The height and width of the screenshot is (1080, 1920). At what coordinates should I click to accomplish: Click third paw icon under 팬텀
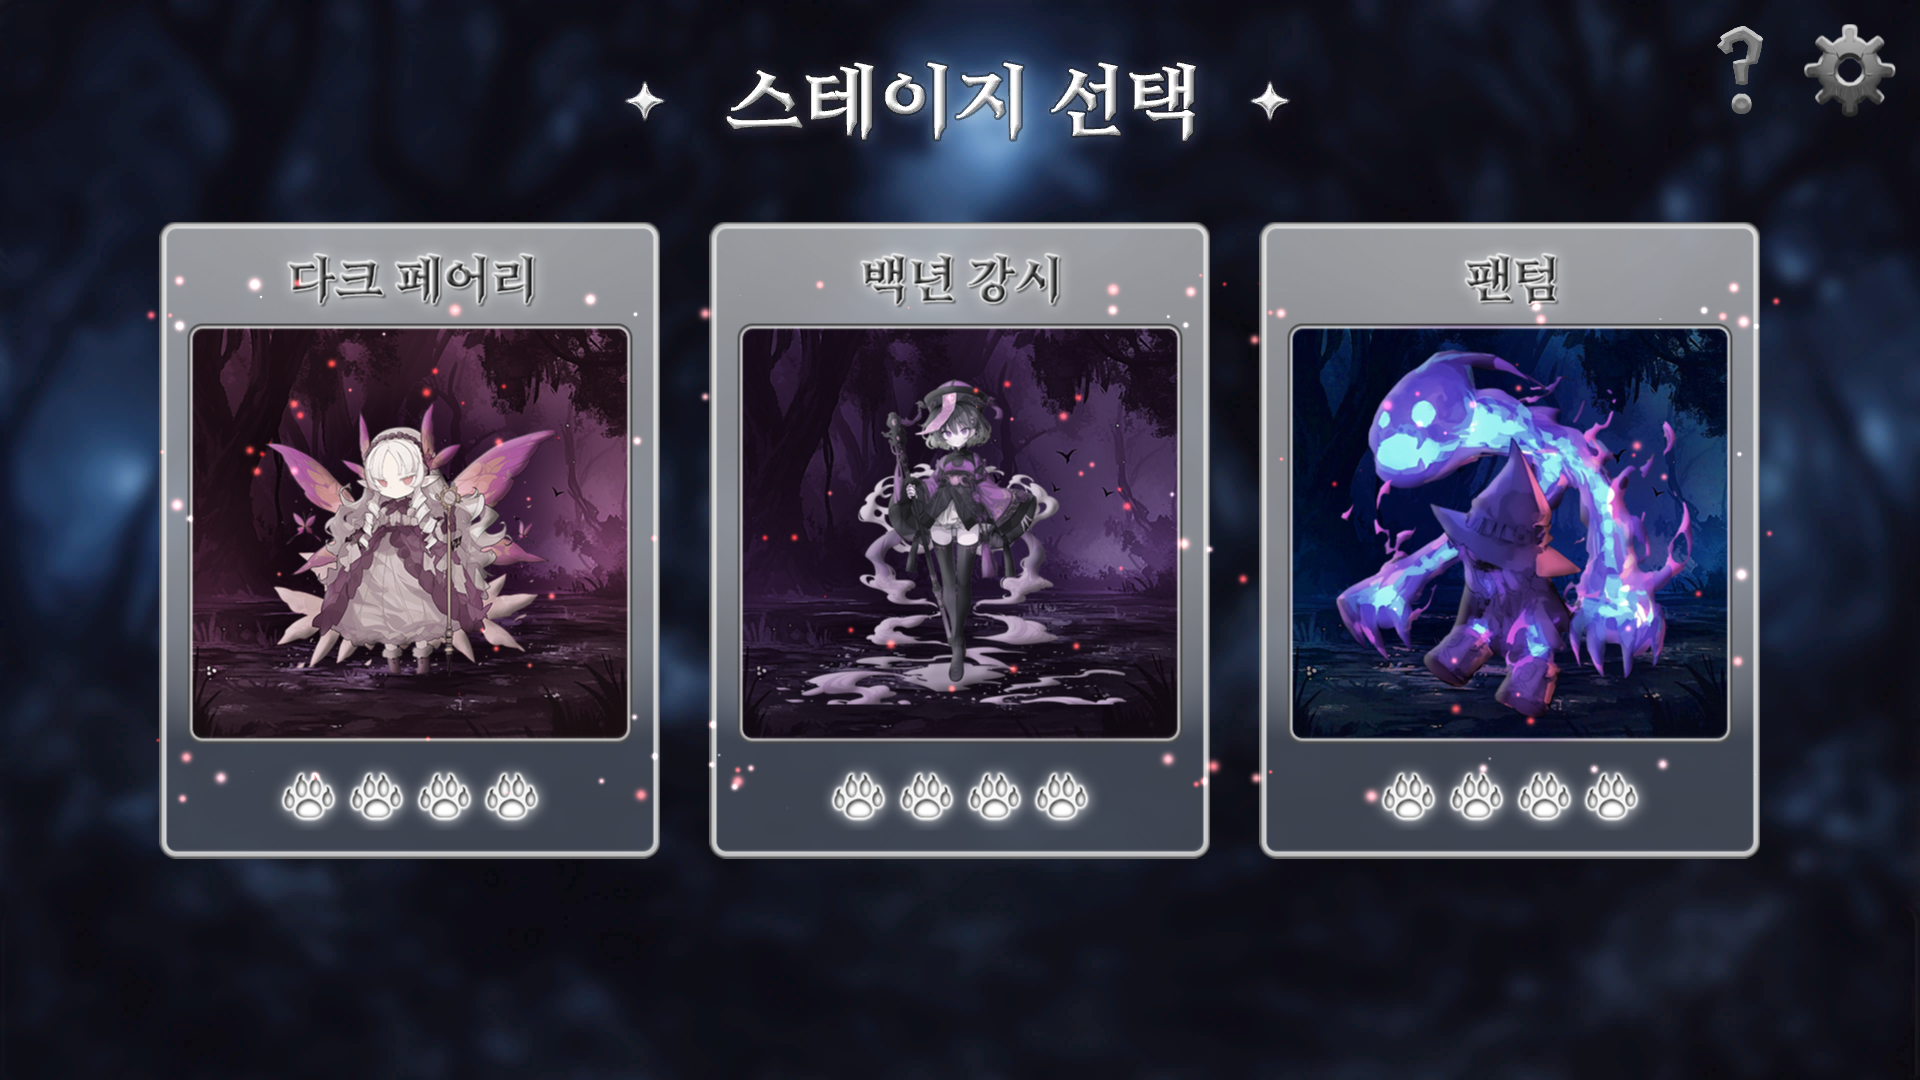[1544, 797]
